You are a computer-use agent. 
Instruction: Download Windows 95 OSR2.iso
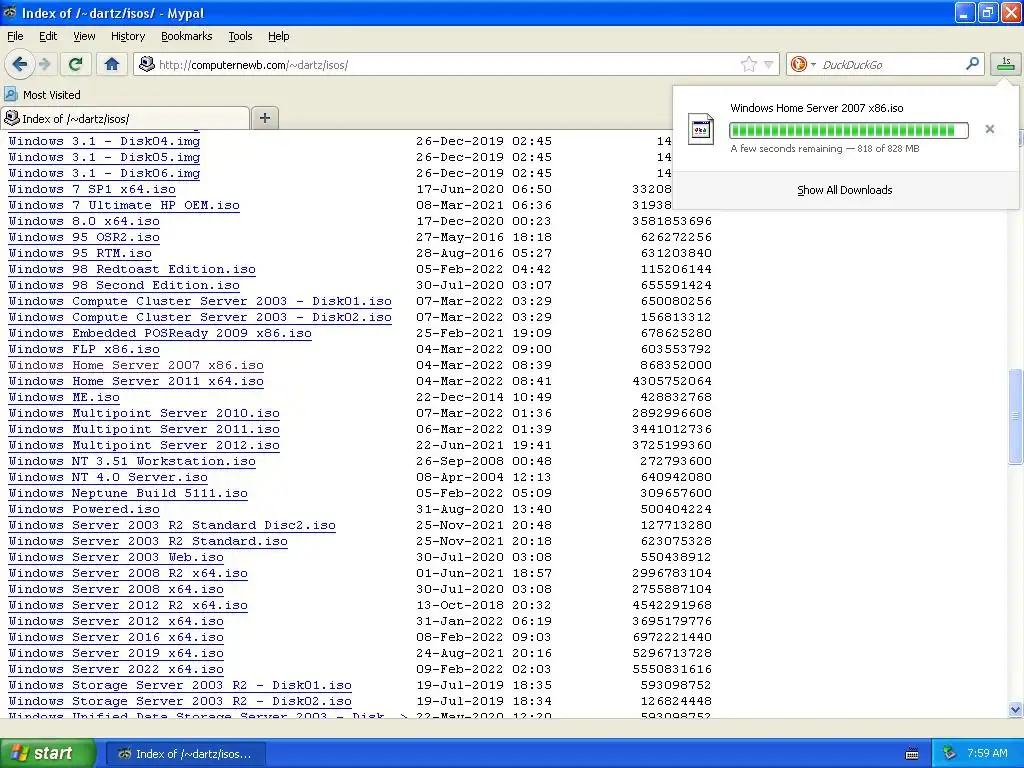(x=84, y=237)
